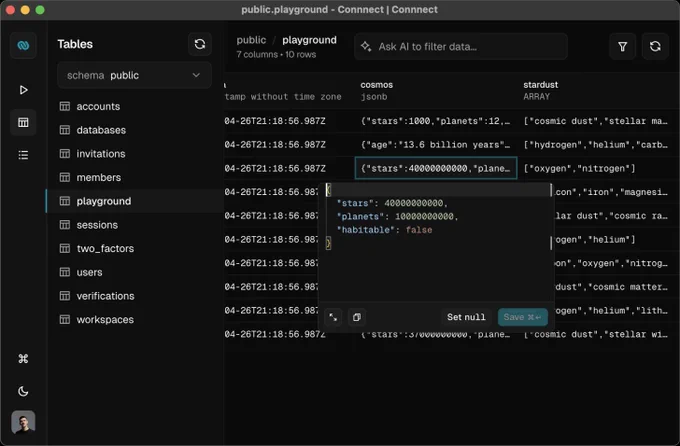Open the sessions table

click(x=134, y=225)
